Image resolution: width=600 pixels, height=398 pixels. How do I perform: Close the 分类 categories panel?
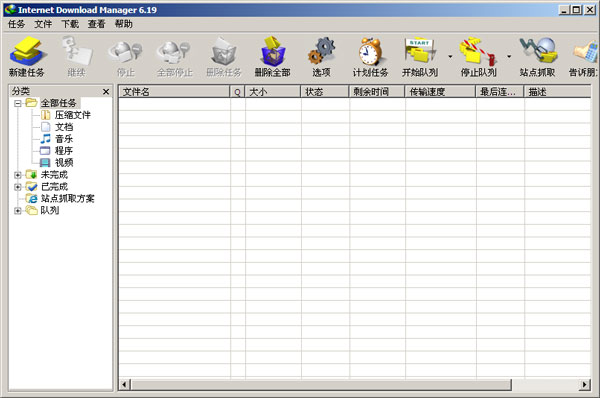point(106,92)
